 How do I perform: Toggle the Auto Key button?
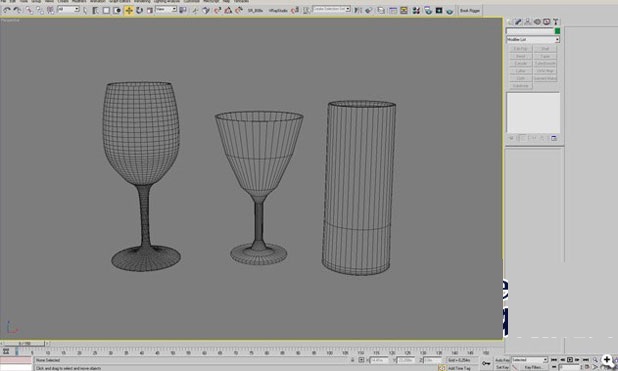point(503,360)
